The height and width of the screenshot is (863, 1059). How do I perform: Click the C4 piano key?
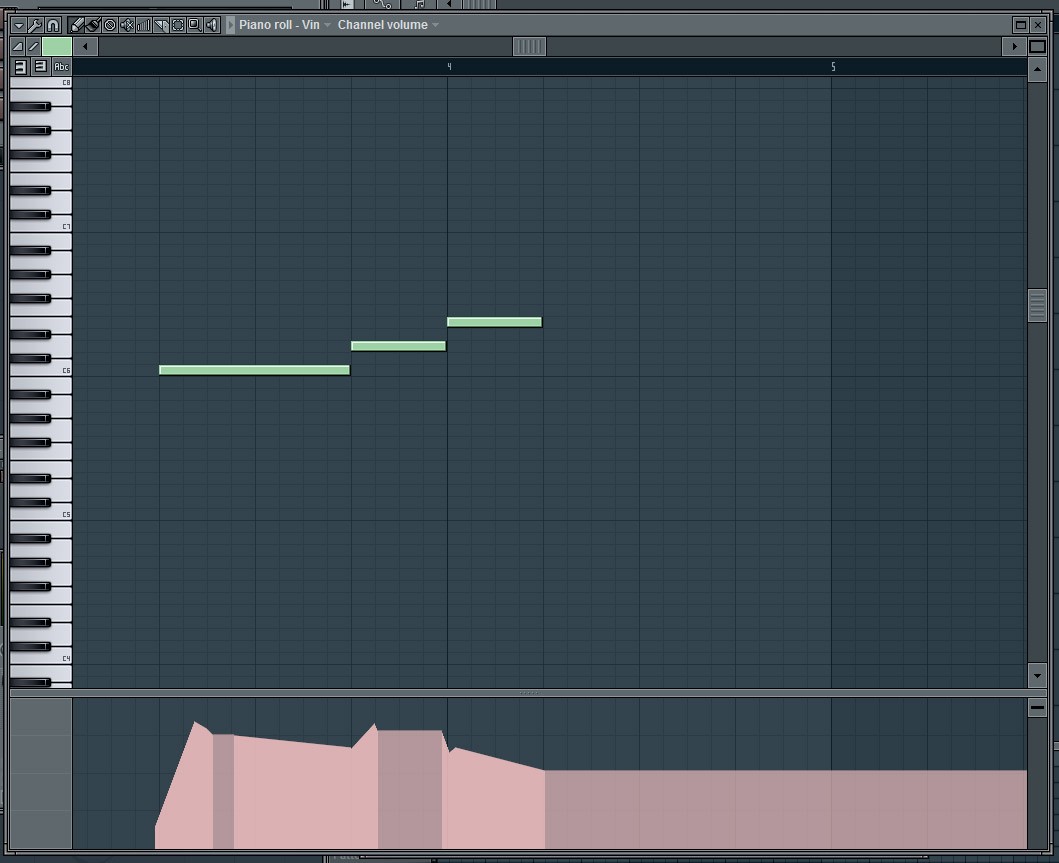point(41,657)
